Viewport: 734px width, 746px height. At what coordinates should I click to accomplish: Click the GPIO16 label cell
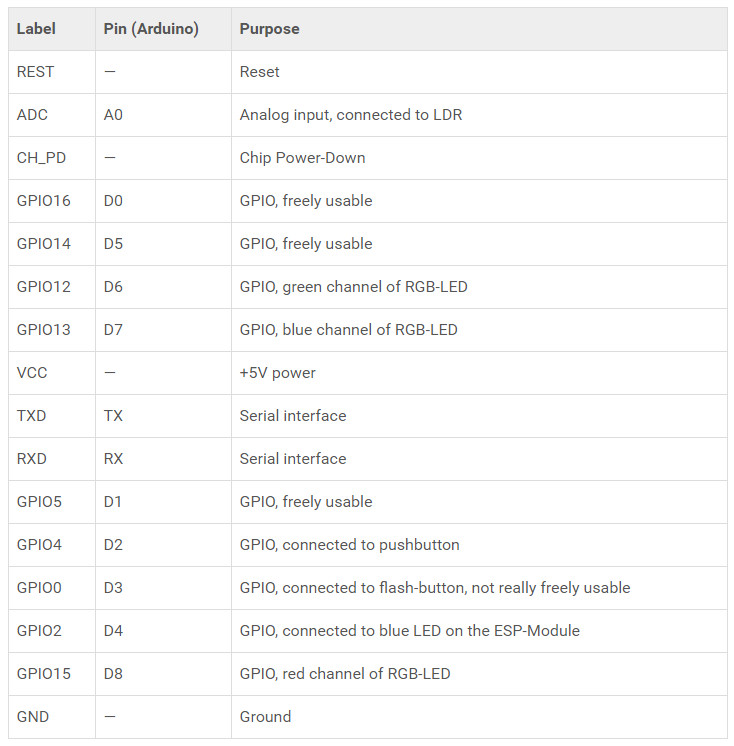[x=52, y=201]
